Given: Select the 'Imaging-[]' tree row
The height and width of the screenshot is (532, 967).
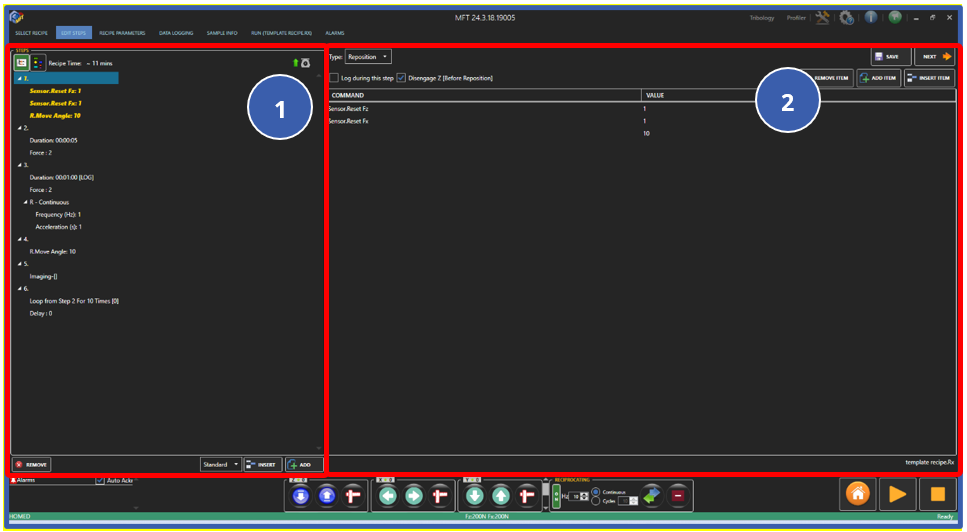Looking at the screenshot, I should (43, 276).
